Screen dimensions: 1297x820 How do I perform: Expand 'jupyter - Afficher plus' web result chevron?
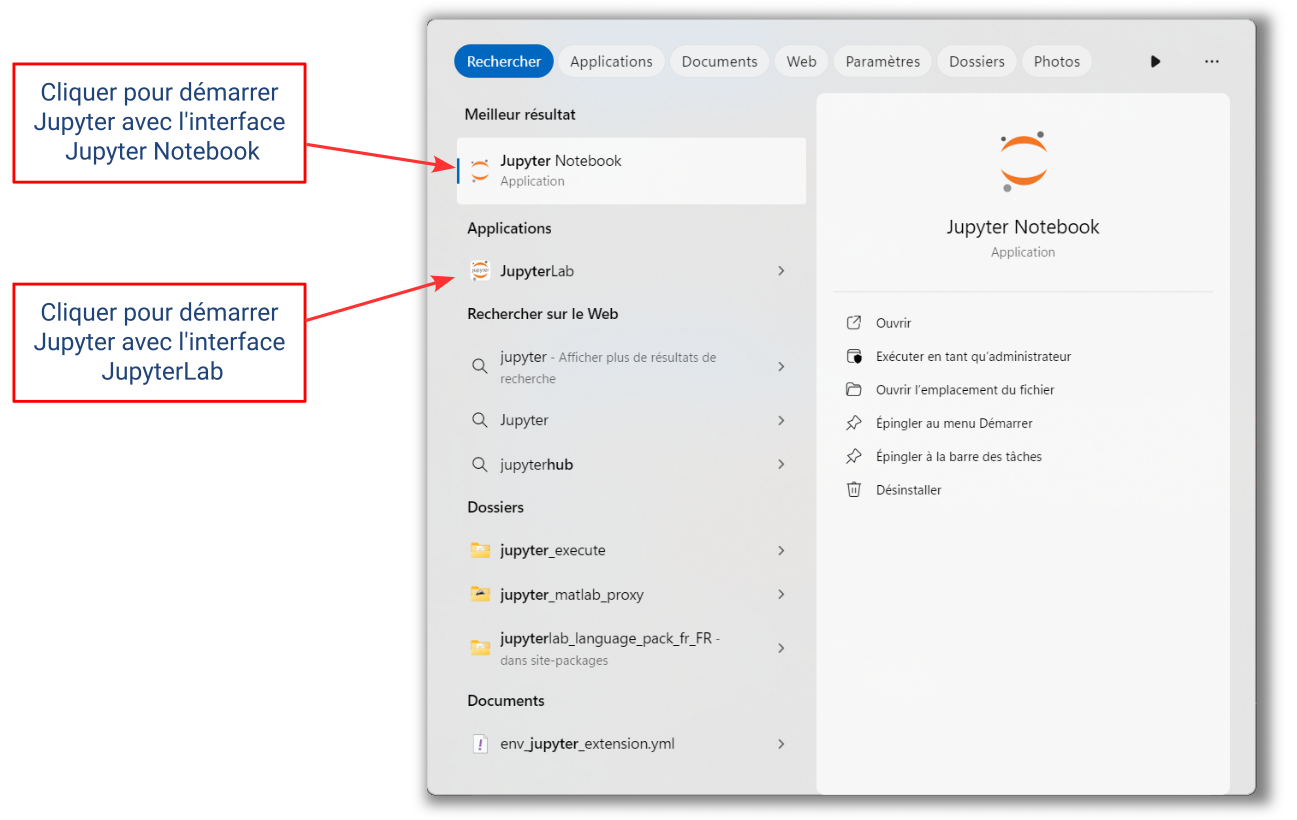(x=781, y=367)
